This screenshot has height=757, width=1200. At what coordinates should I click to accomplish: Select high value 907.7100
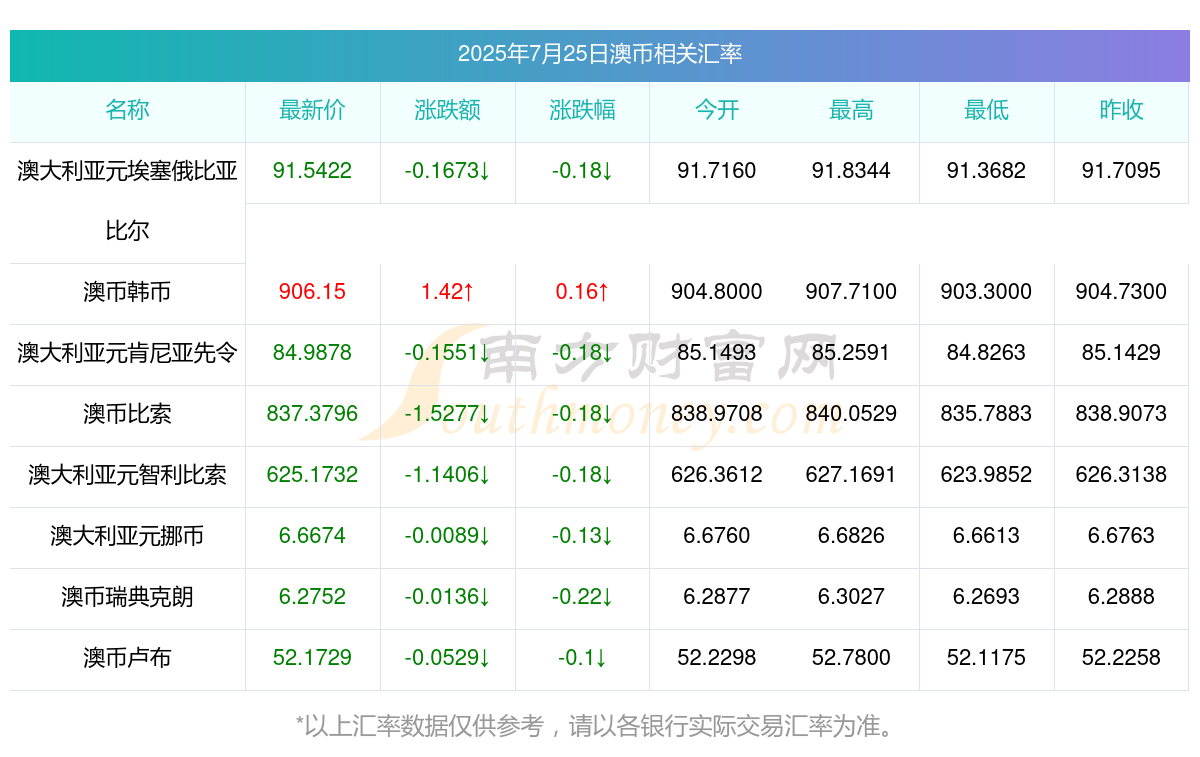pos(852,292)
